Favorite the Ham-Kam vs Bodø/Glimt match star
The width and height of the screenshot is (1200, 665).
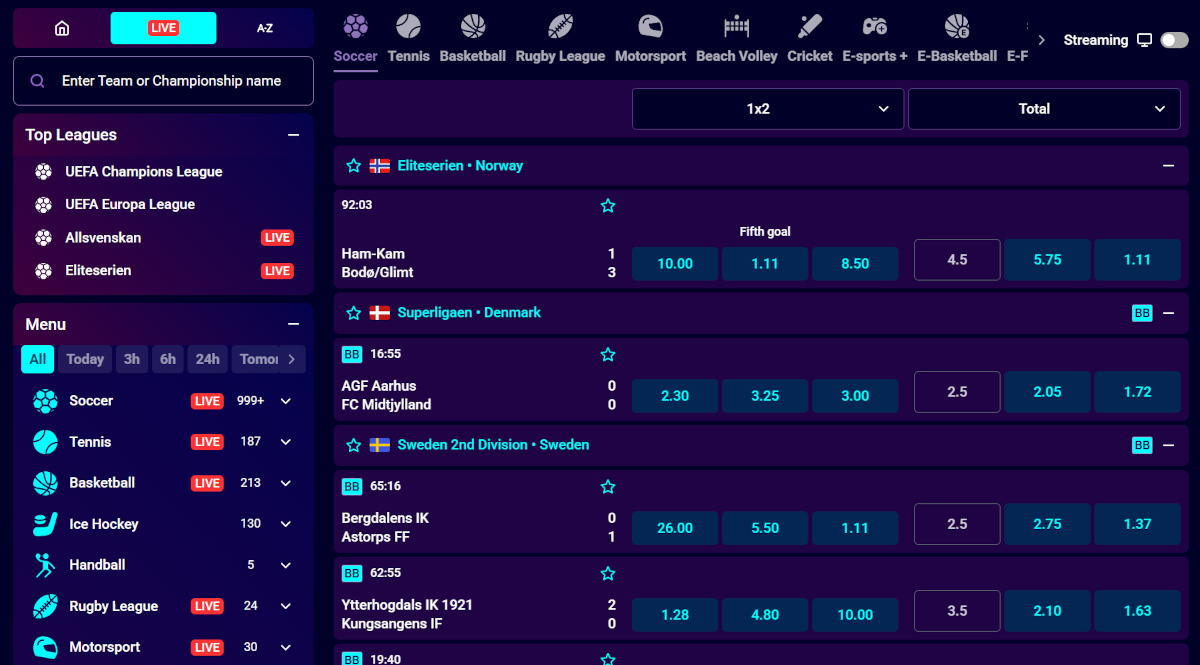point(607,205)
